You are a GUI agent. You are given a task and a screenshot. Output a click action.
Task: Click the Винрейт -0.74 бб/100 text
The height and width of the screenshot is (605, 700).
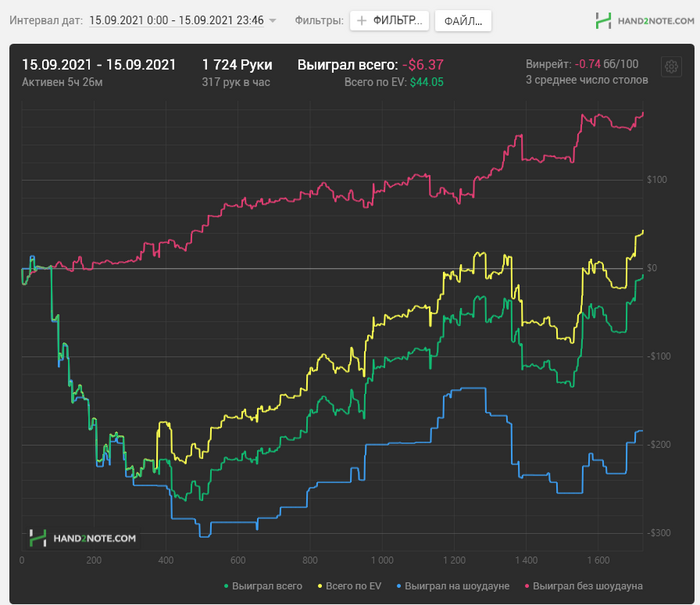pyautogui.click(x=582, y=64)
